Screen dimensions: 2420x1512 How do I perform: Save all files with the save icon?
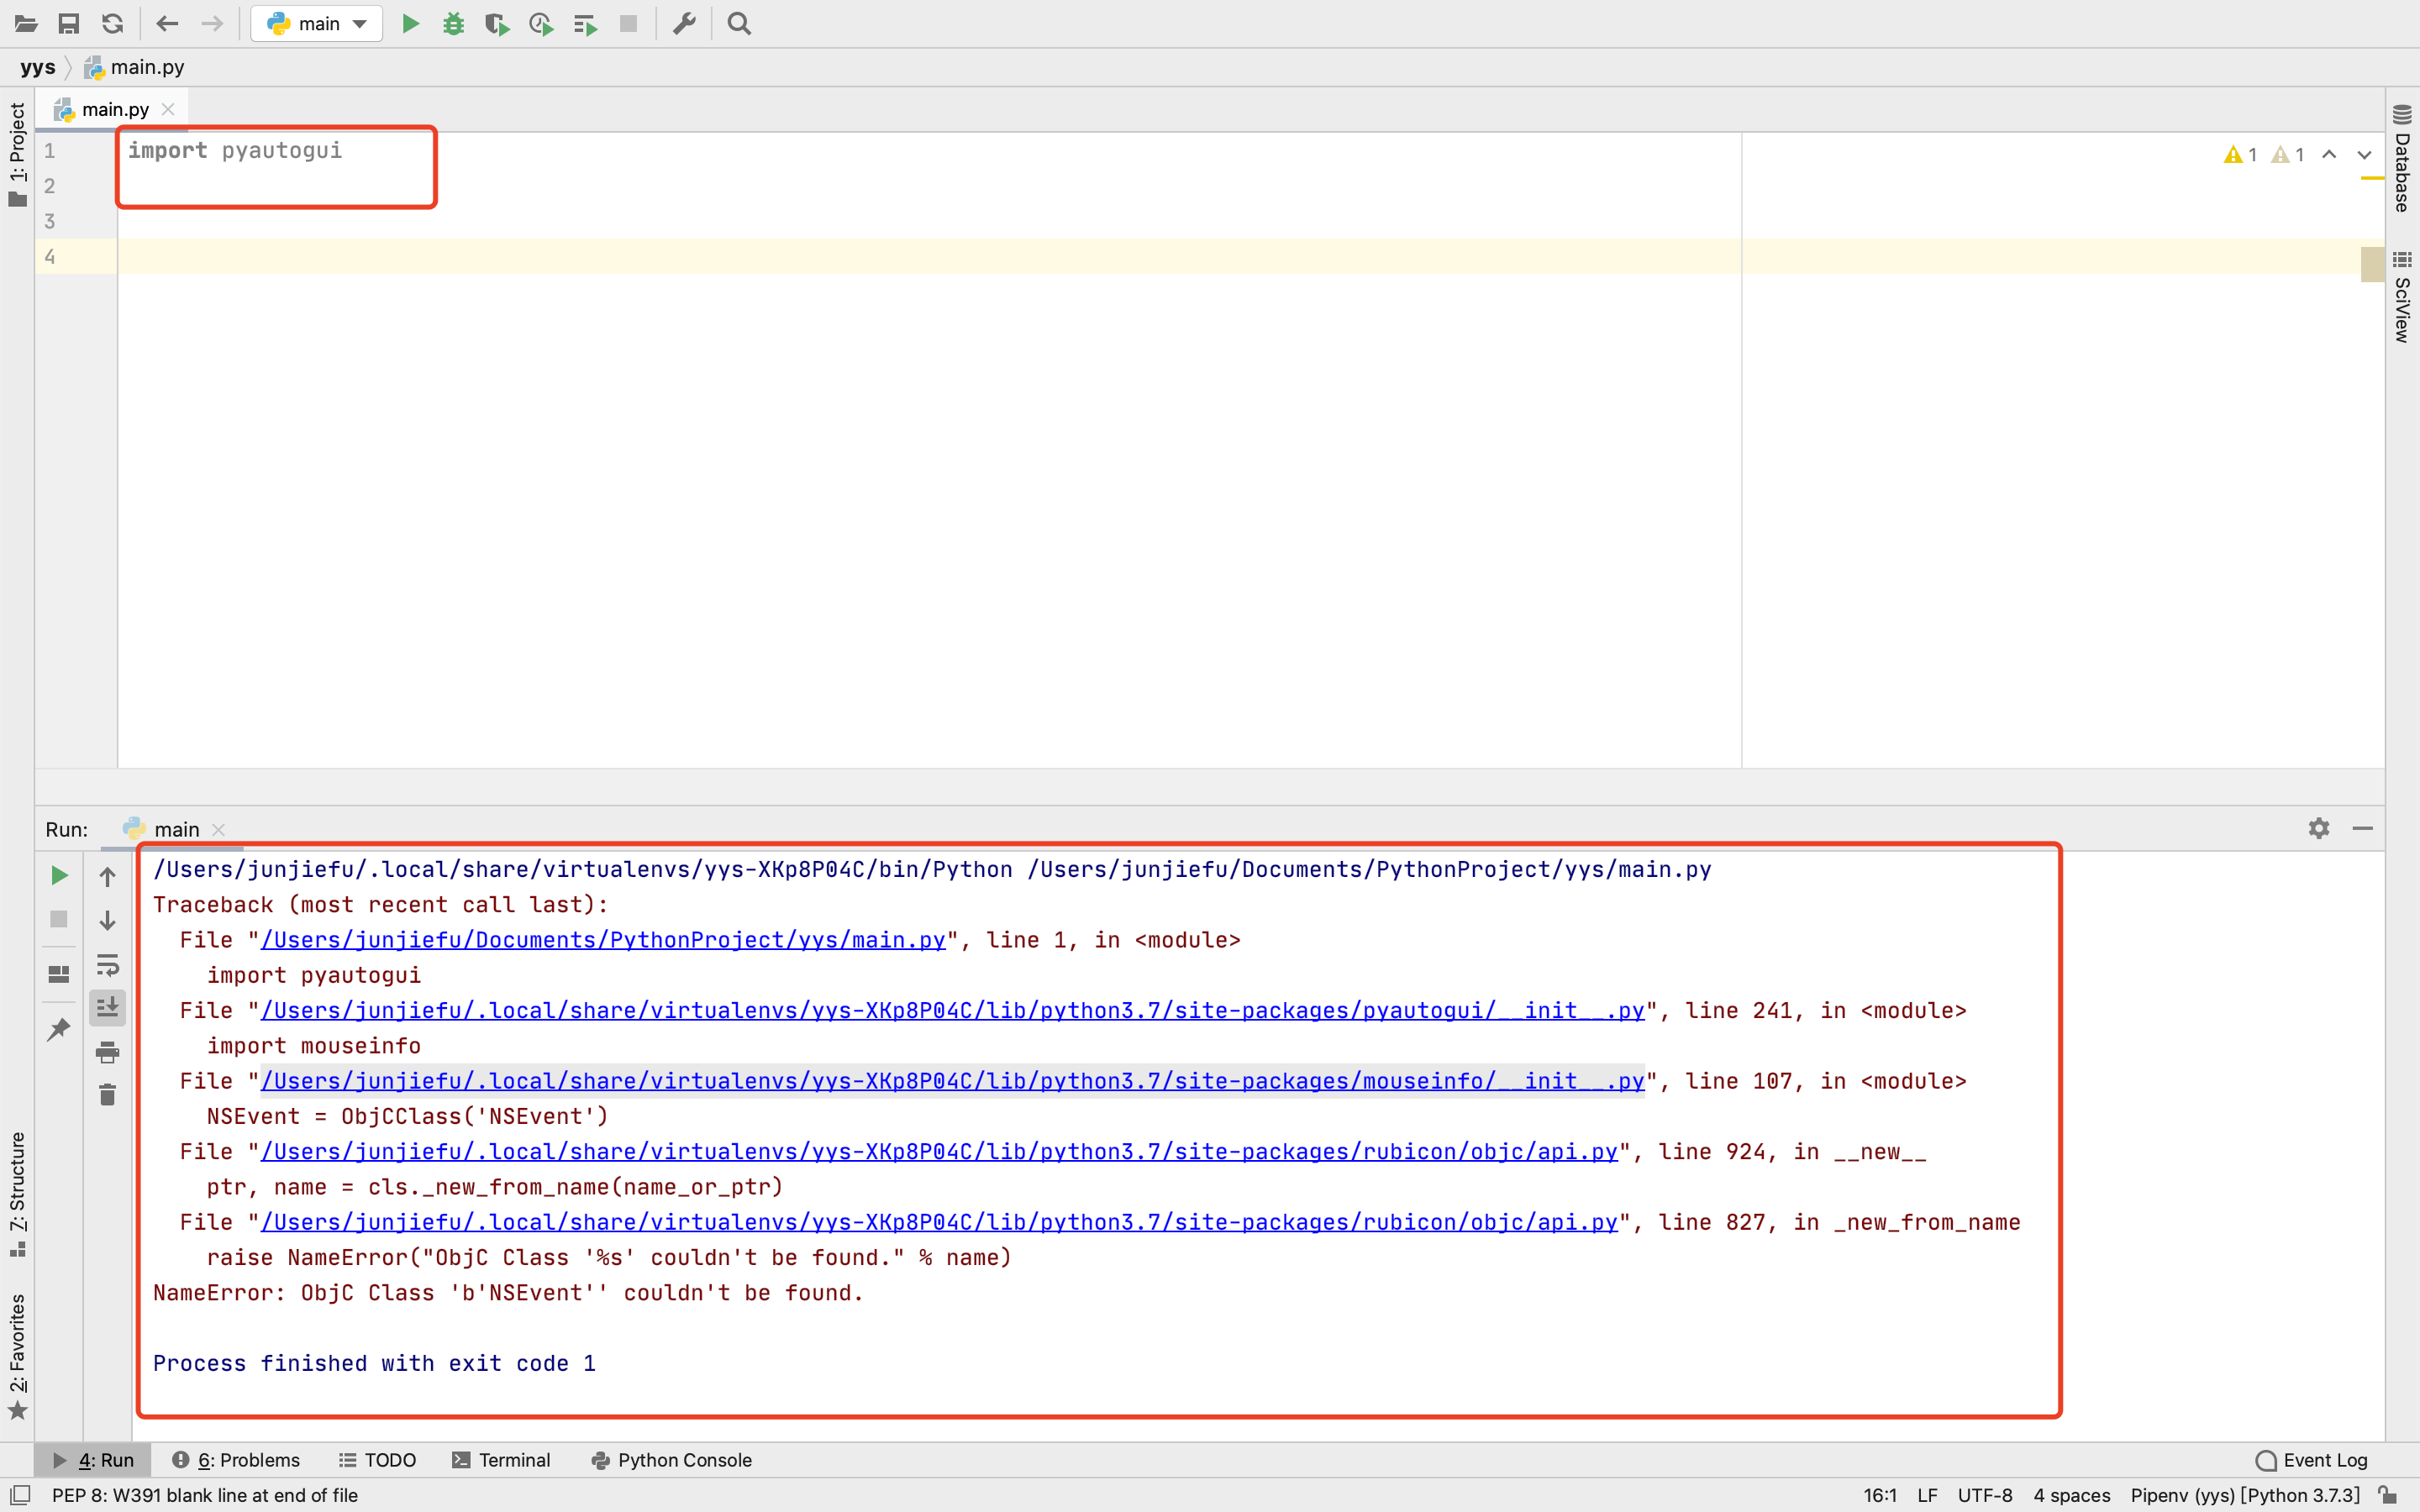(x=69, y=23)
